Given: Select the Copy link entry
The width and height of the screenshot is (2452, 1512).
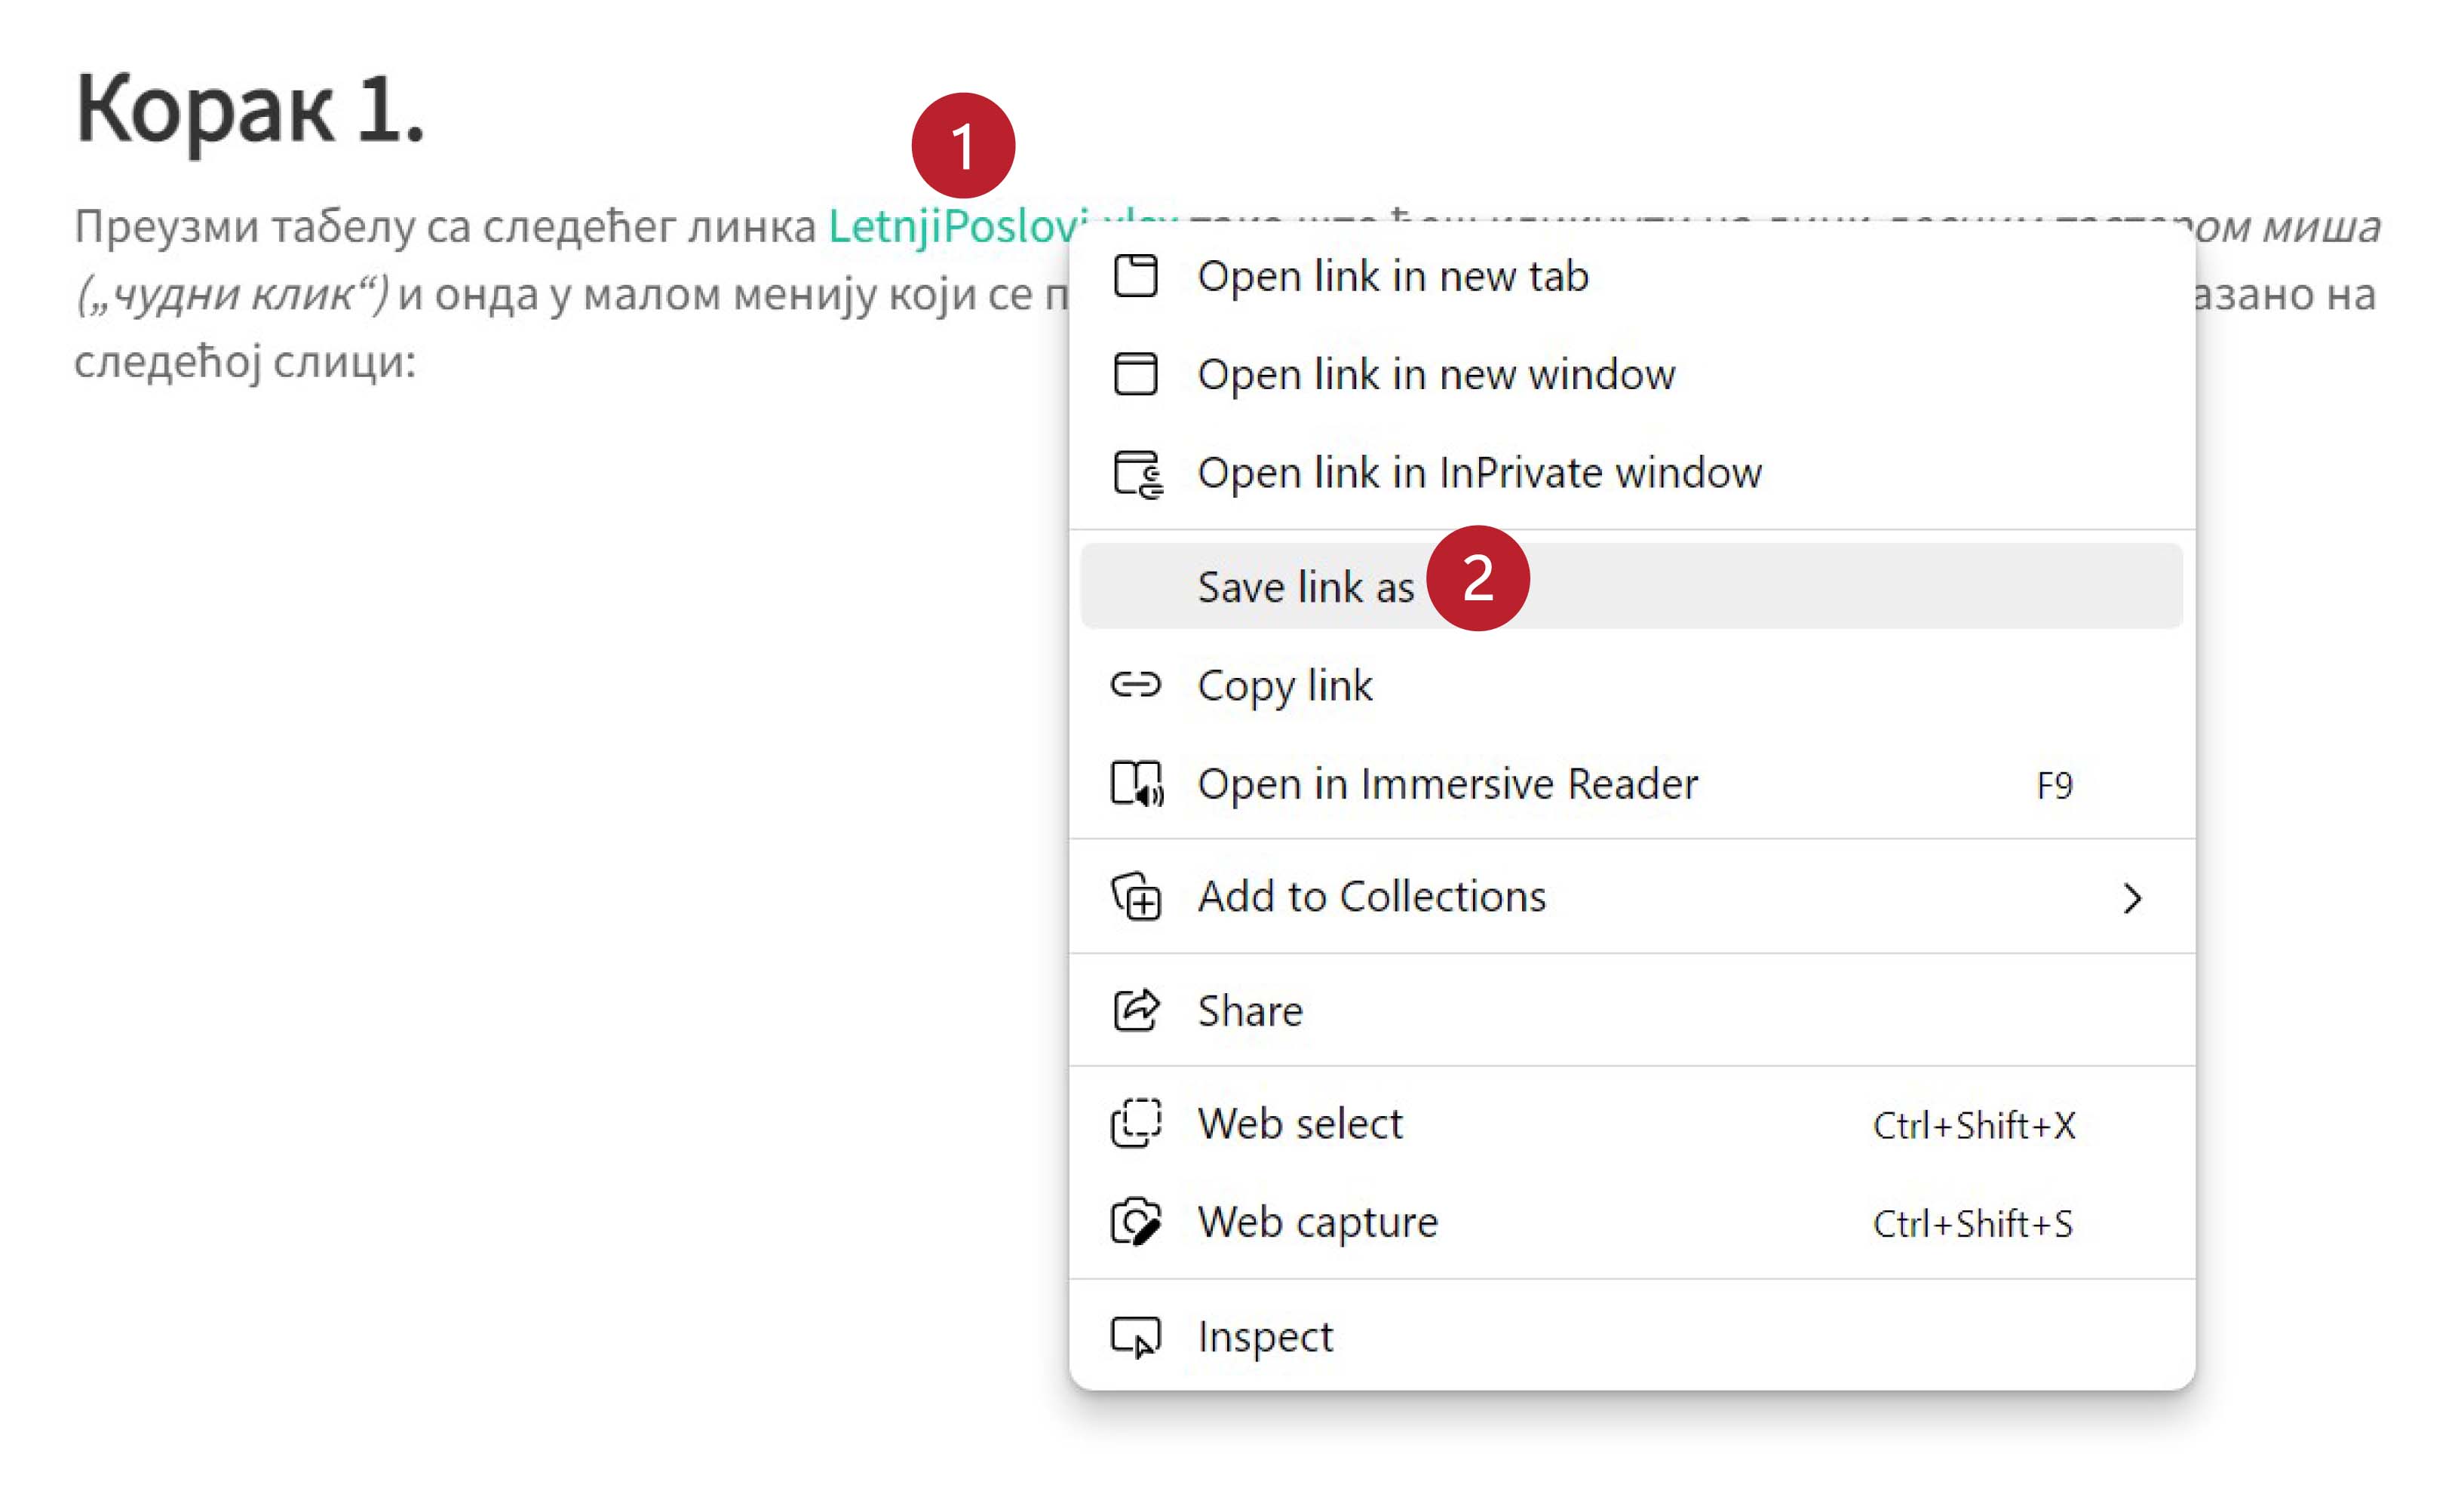Looking at the screenshot, I should click(1284, 685).
